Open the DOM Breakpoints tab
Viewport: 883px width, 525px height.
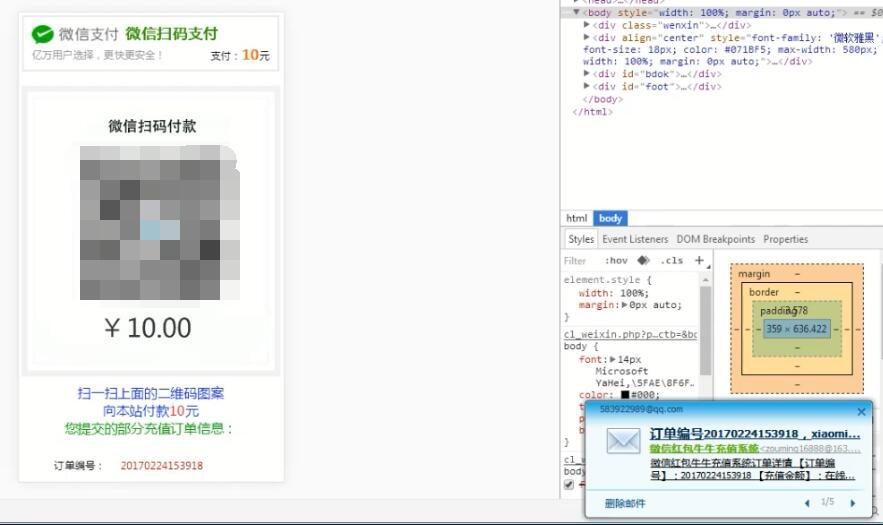coord(716,239)
